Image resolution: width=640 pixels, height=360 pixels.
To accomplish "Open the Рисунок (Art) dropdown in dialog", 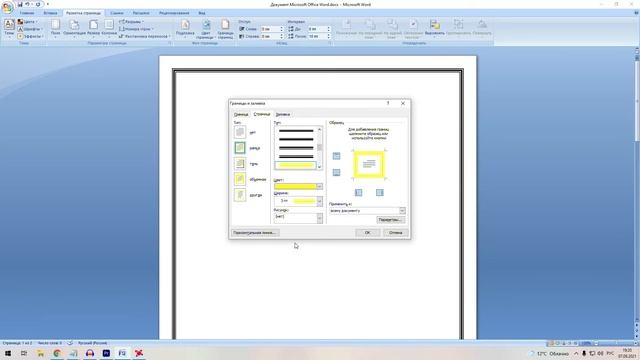I will (x=319, y=218).
